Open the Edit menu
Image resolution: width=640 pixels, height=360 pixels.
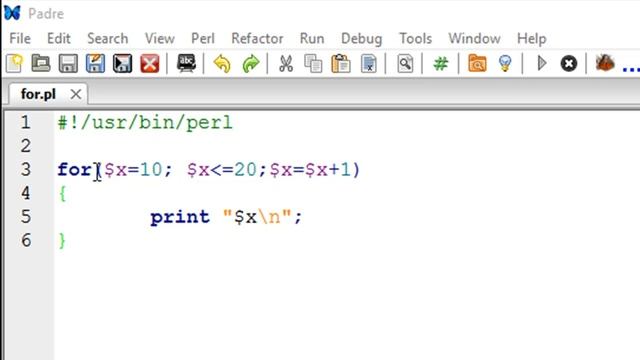(x=59, y=38)
